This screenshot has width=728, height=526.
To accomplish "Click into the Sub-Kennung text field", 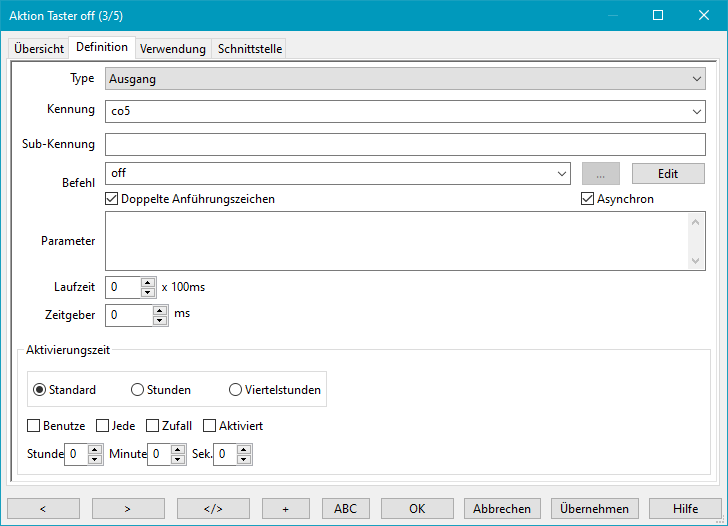I will 405,144.
